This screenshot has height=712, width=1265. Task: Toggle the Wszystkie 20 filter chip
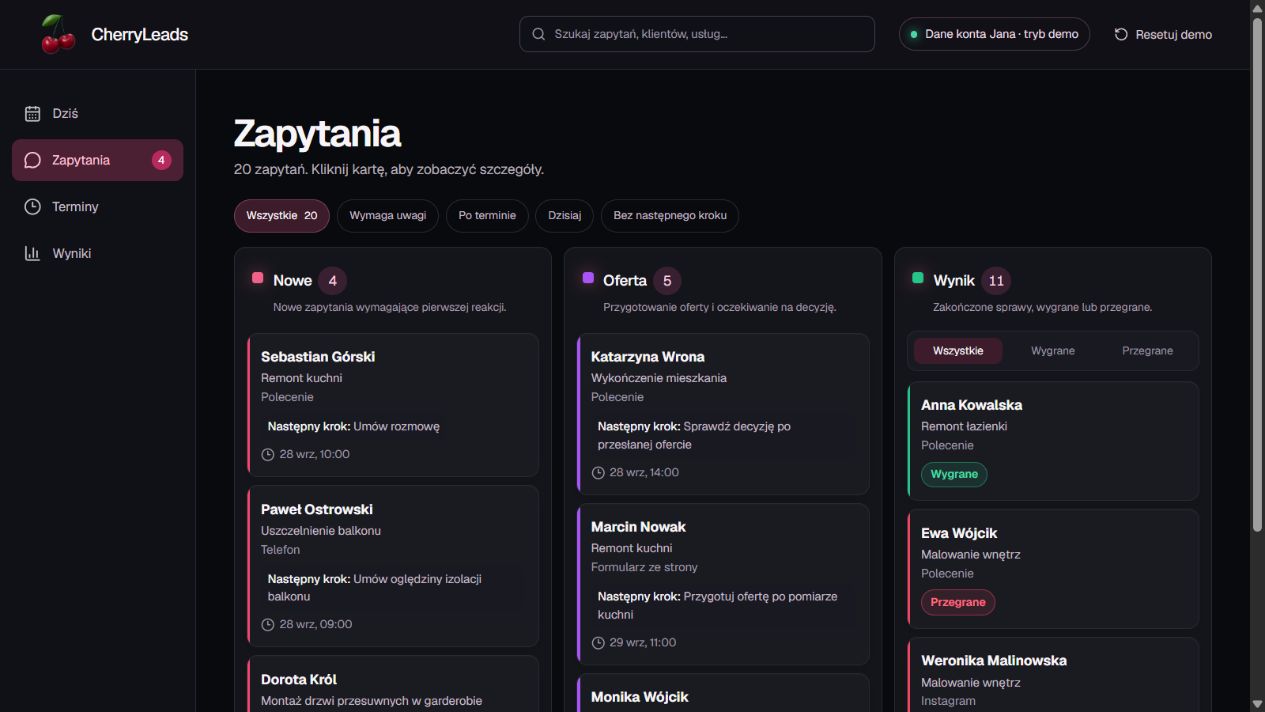(x=282, y=216)
